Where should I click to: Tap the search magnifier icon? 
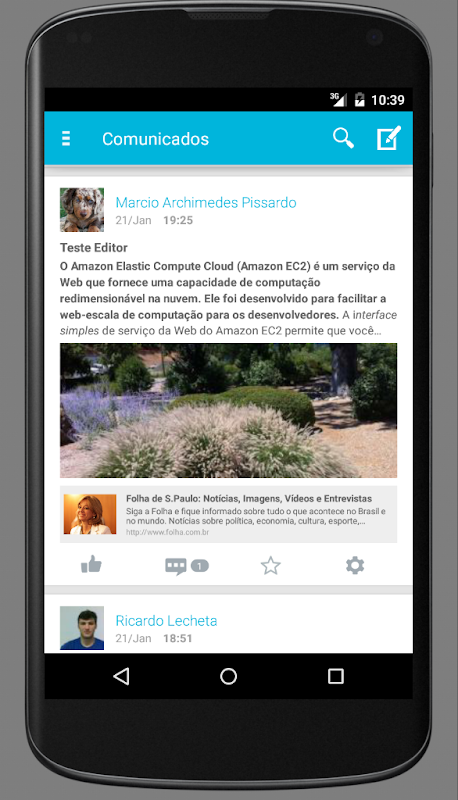[x=343, y=138]
